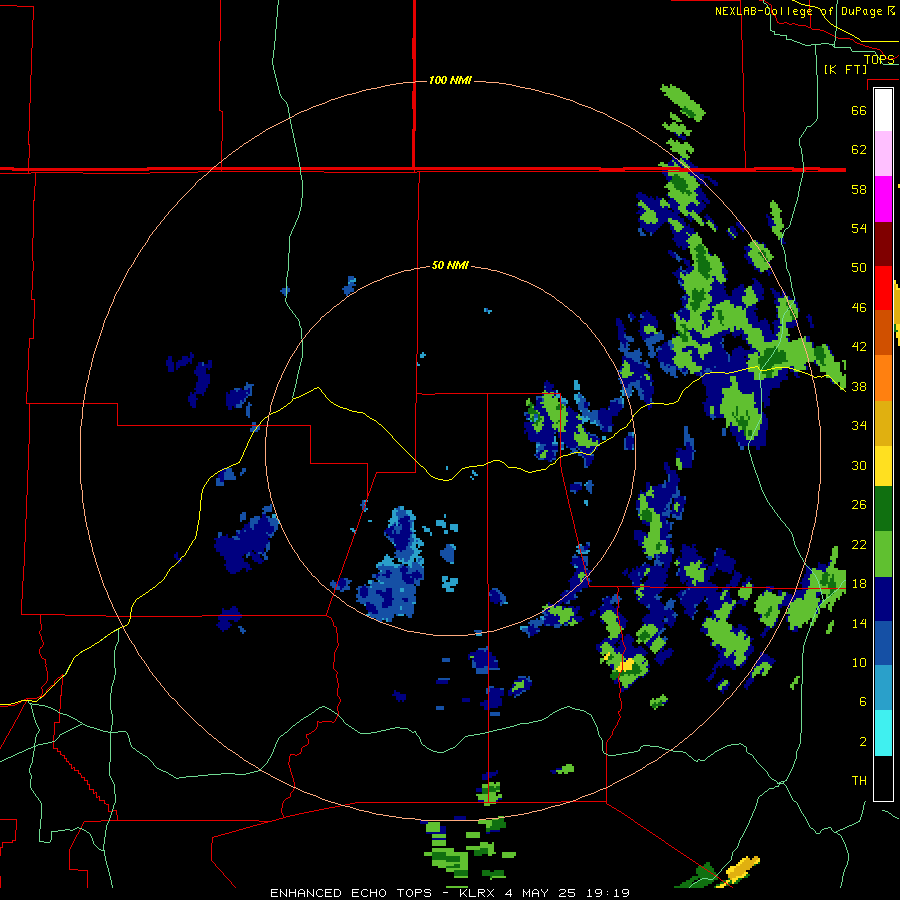Screen dimensions: 900x900
Task: Click the light green 26 kft swatch
Action: click(x=883, y=554)
